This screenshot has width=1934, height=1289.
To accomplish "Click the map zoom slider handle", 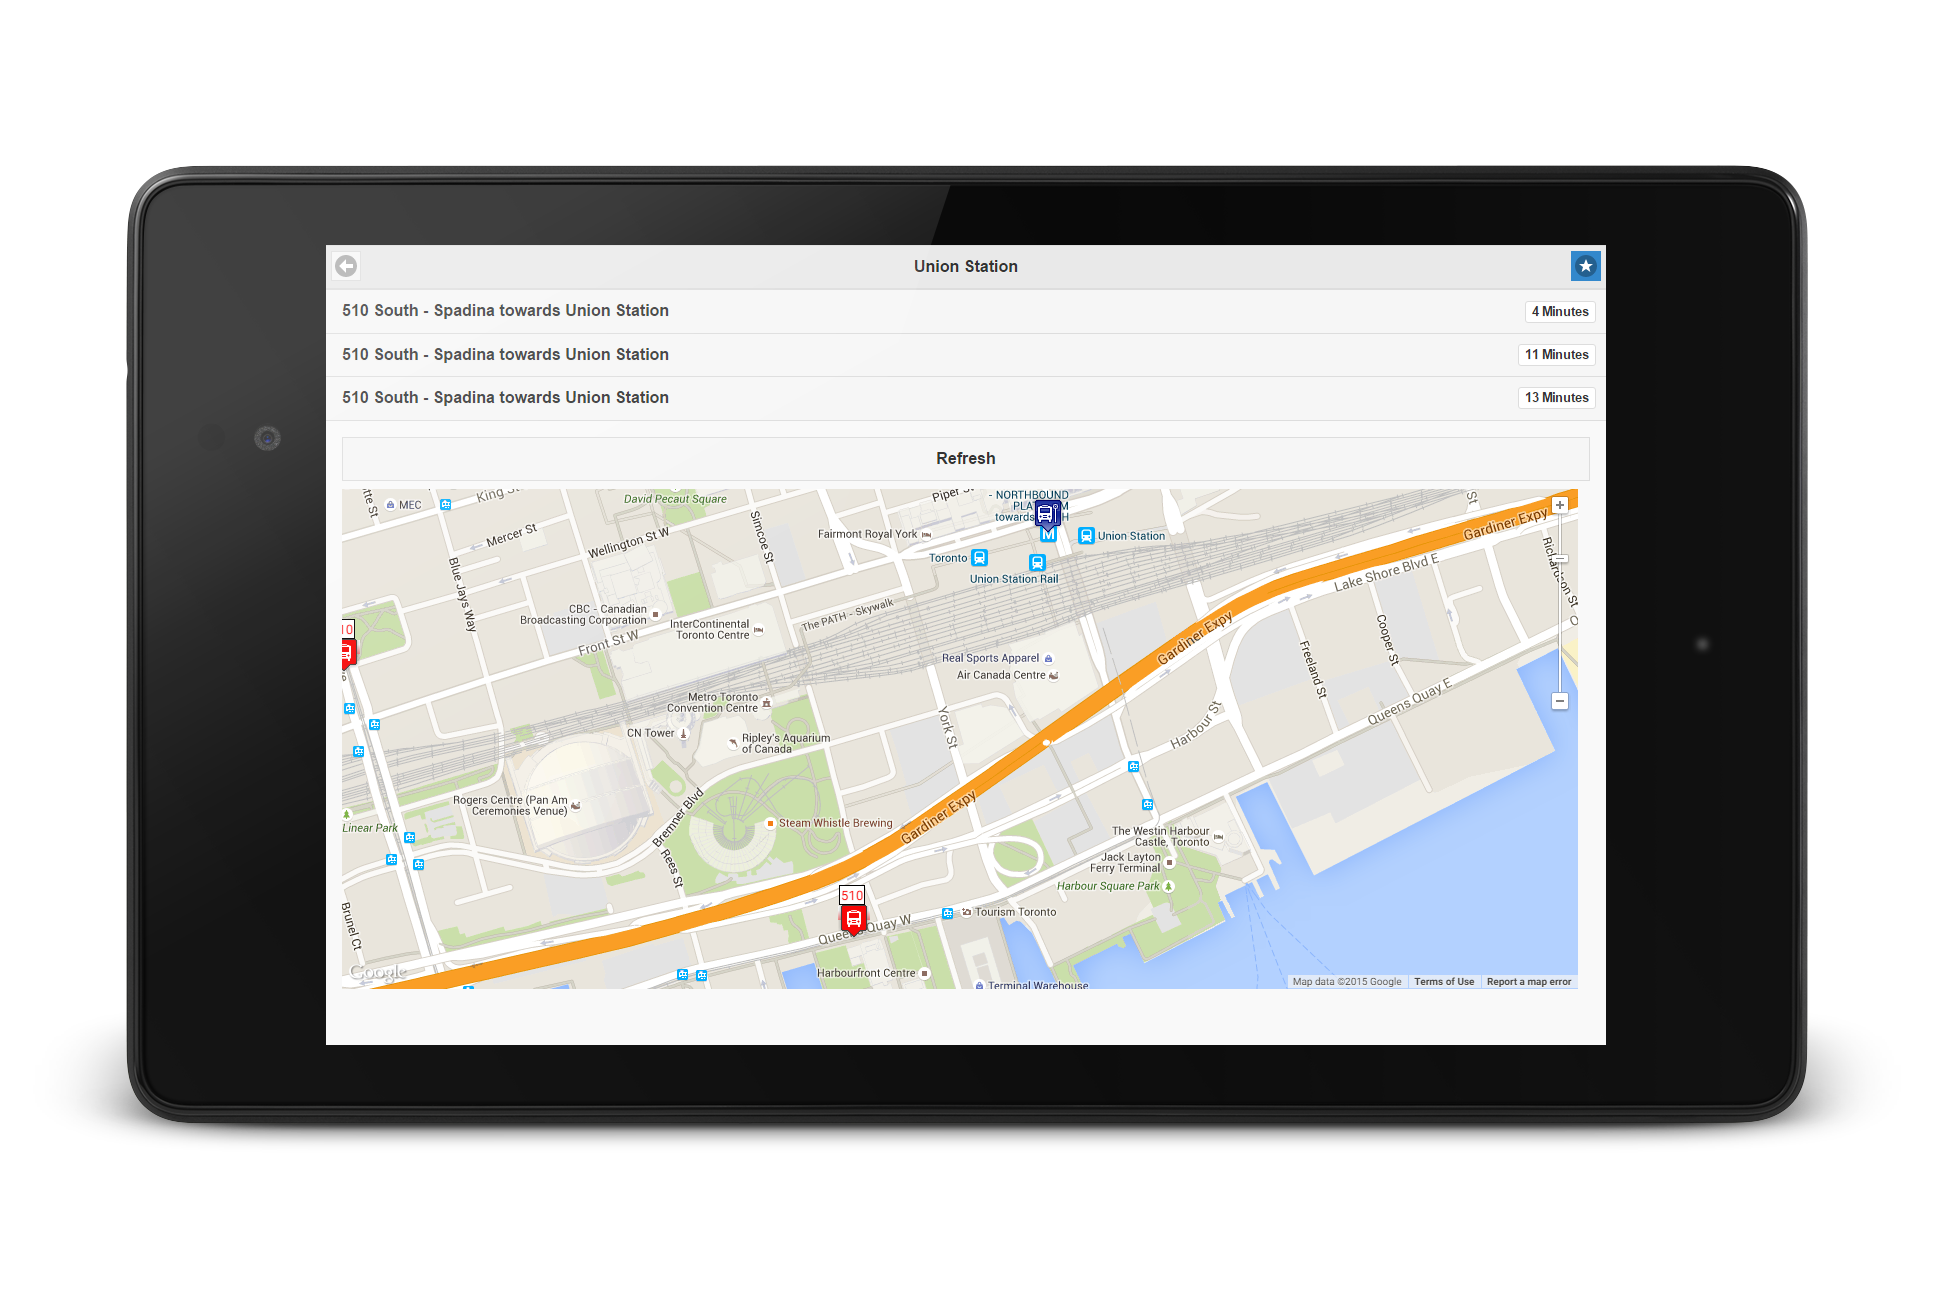I will 1560,559.
